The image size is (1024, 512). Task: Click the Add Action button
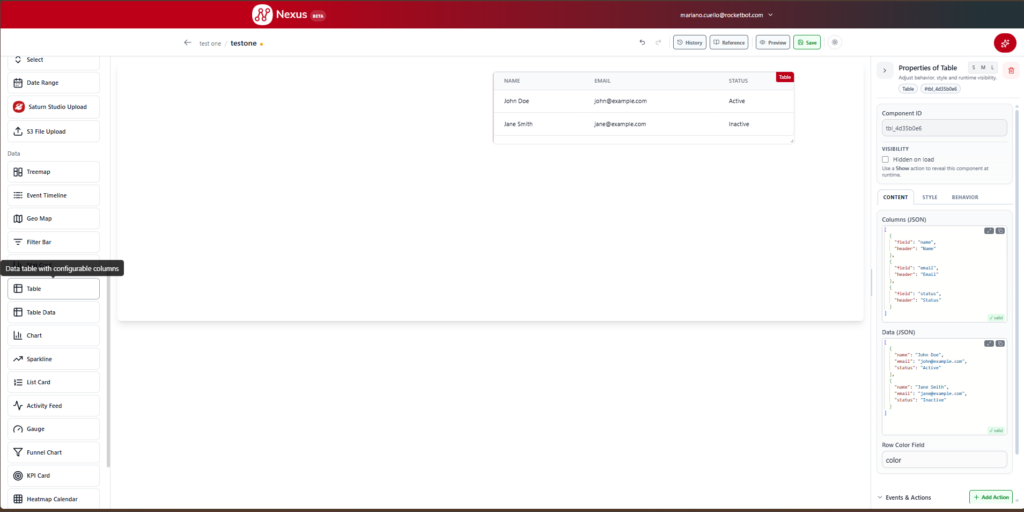click(x=991, y=498)
